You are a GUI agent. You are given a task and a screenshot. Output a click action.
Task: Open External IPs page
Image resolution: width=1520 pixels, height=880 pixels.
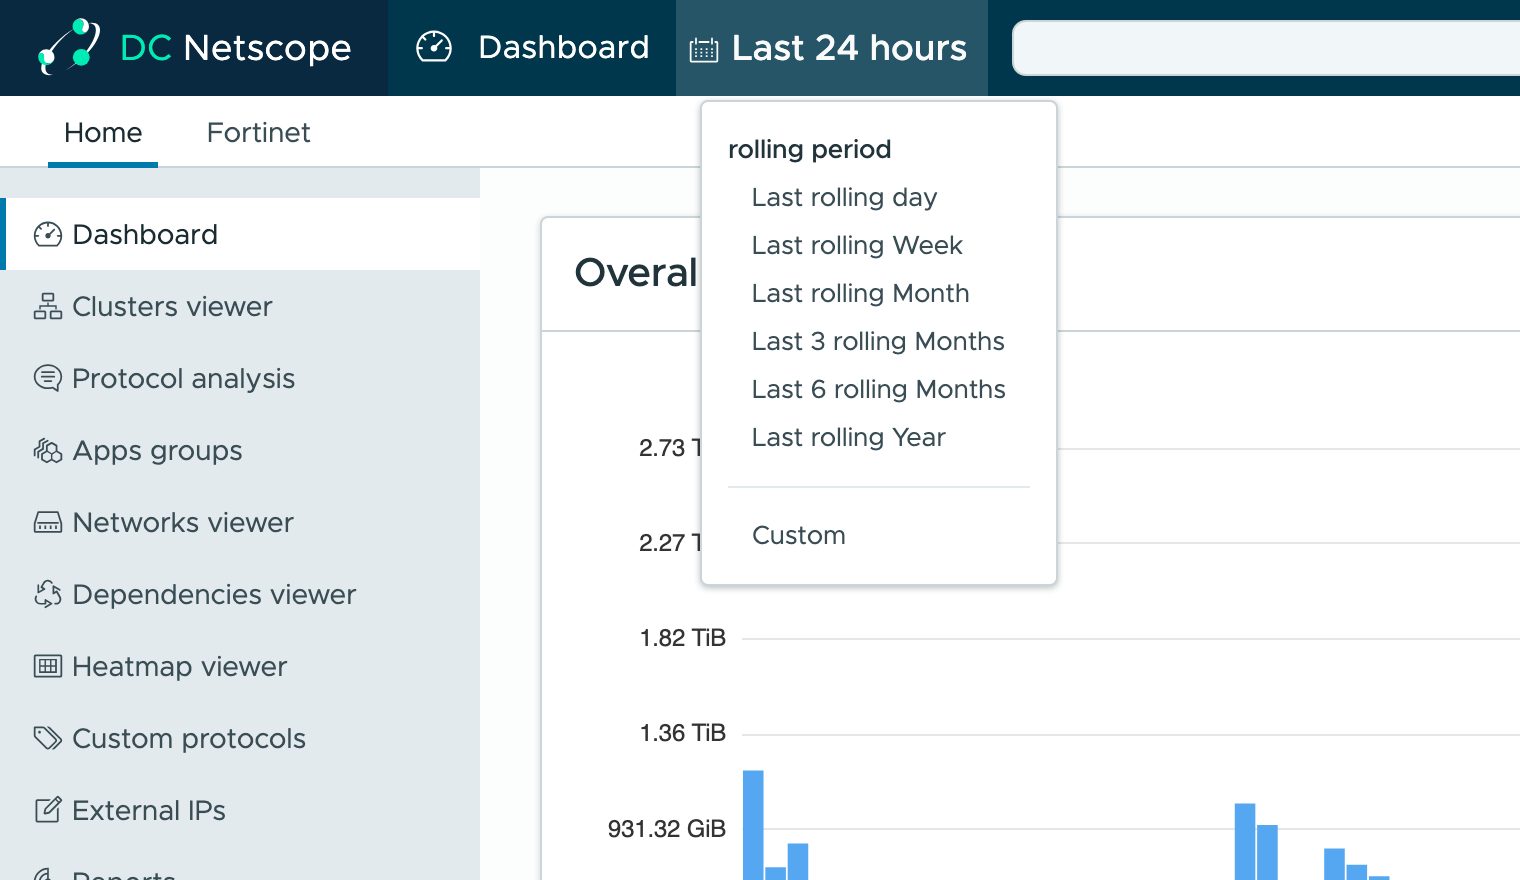point(240,810)
